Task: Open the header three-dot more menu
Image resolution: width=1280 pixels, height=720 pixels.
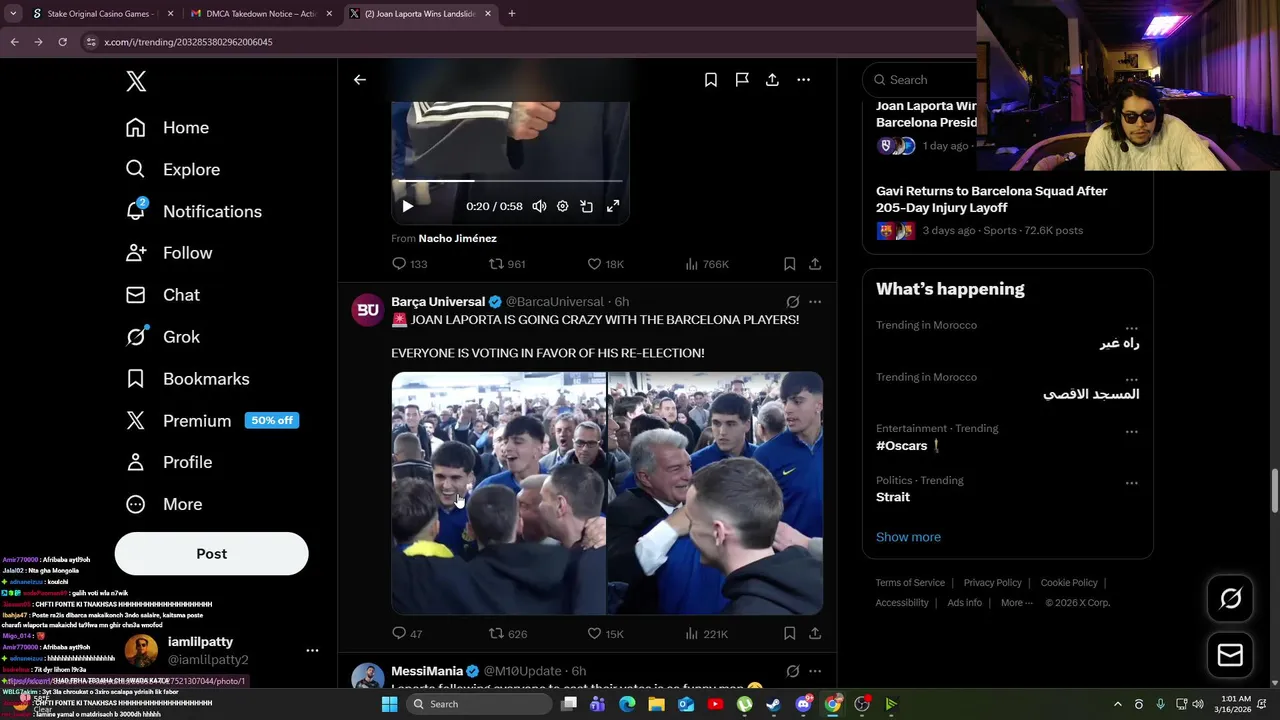Action: [803, 80]
